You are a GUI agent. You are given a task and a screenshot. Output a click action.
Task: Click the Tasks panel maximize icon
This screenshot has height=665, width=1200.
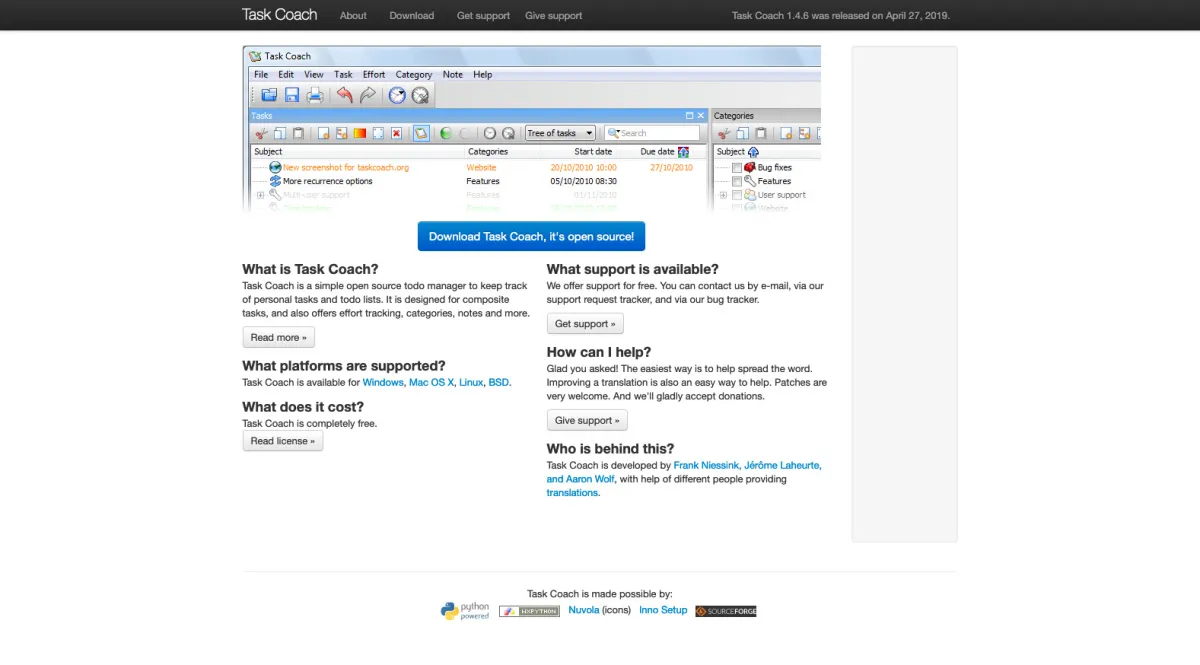(x=689, y=116)
